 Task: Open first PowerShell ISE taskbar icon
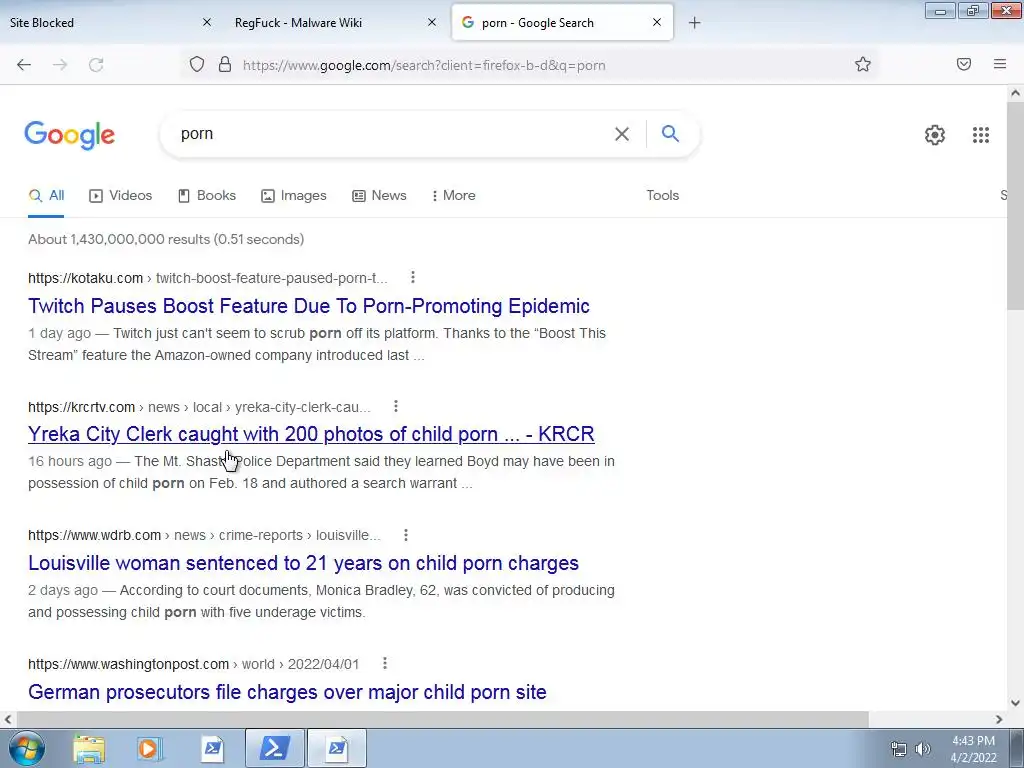coord(212,748)
